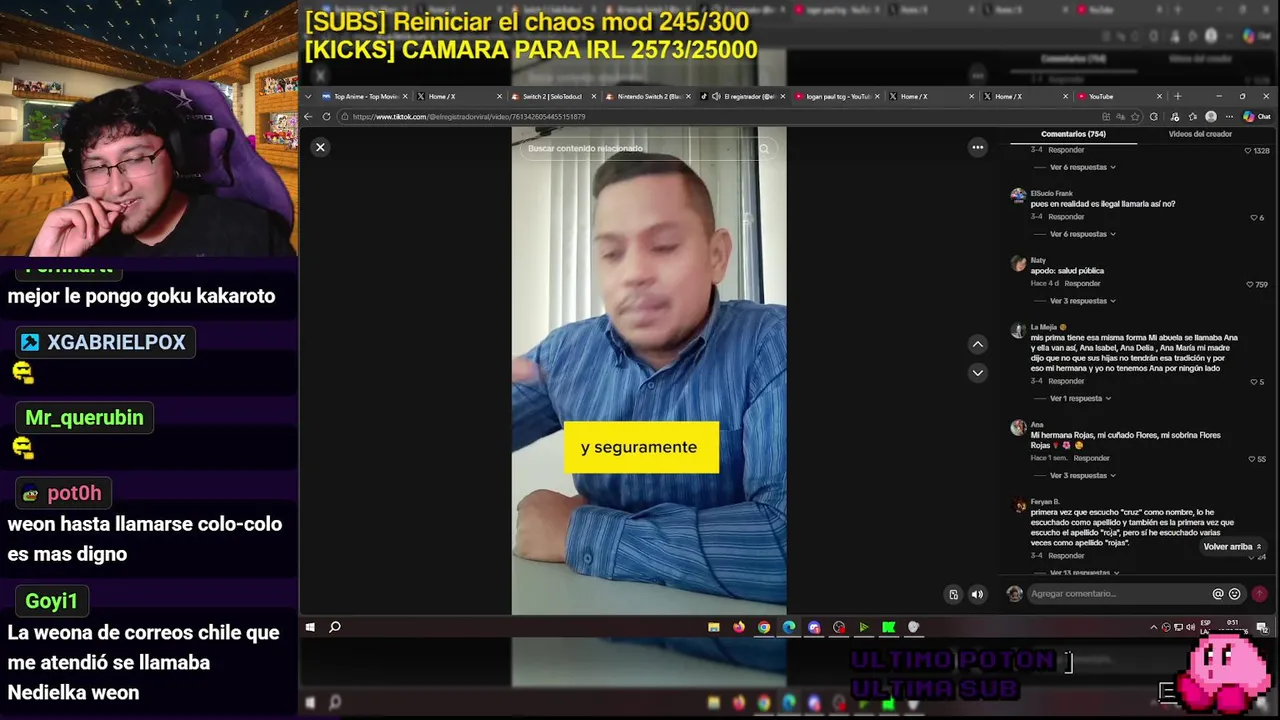Open the Windows Start menu
Screen dimensions: 1280x720
click(x=310, y=627)
